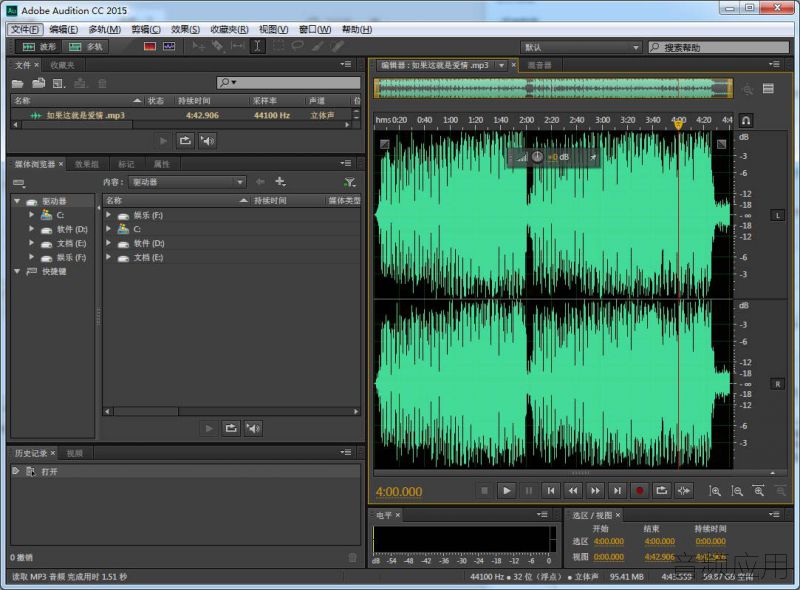Screen dimensions: 800x590
Task: Click Zoom In time icon
Action: 759,491
